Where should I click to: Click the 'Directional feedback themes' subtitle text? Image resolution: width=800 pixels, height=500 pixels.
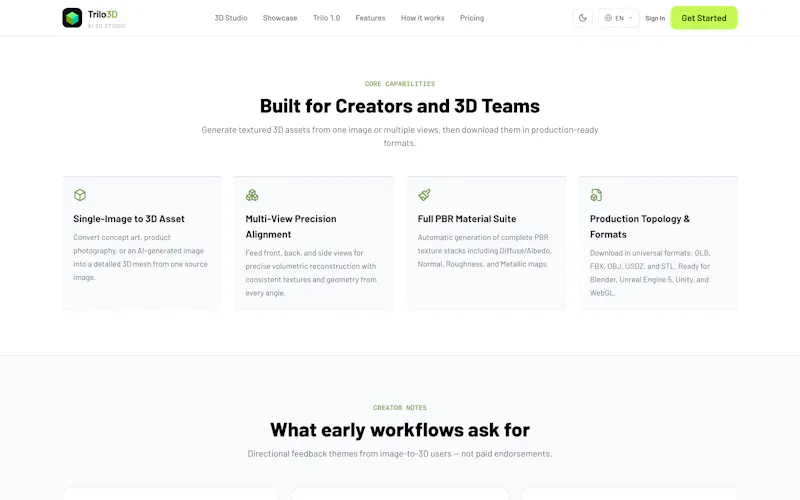[x=400, y=454]
